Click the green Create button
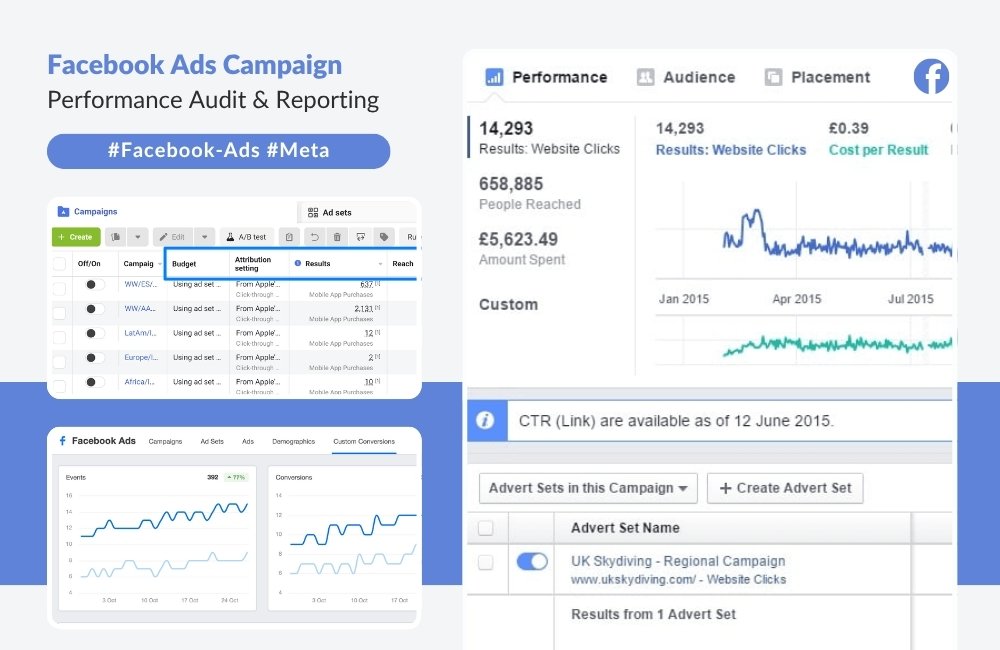This screenshot has height=650, width=1000. 76,237
